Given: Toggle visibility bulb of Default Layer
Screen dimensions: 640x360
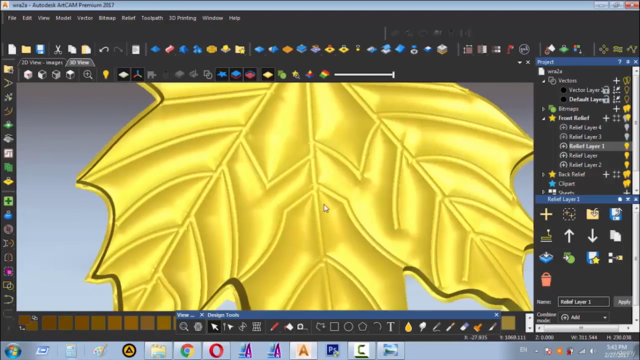Looking at the screenshot, I should coord(627,99).
